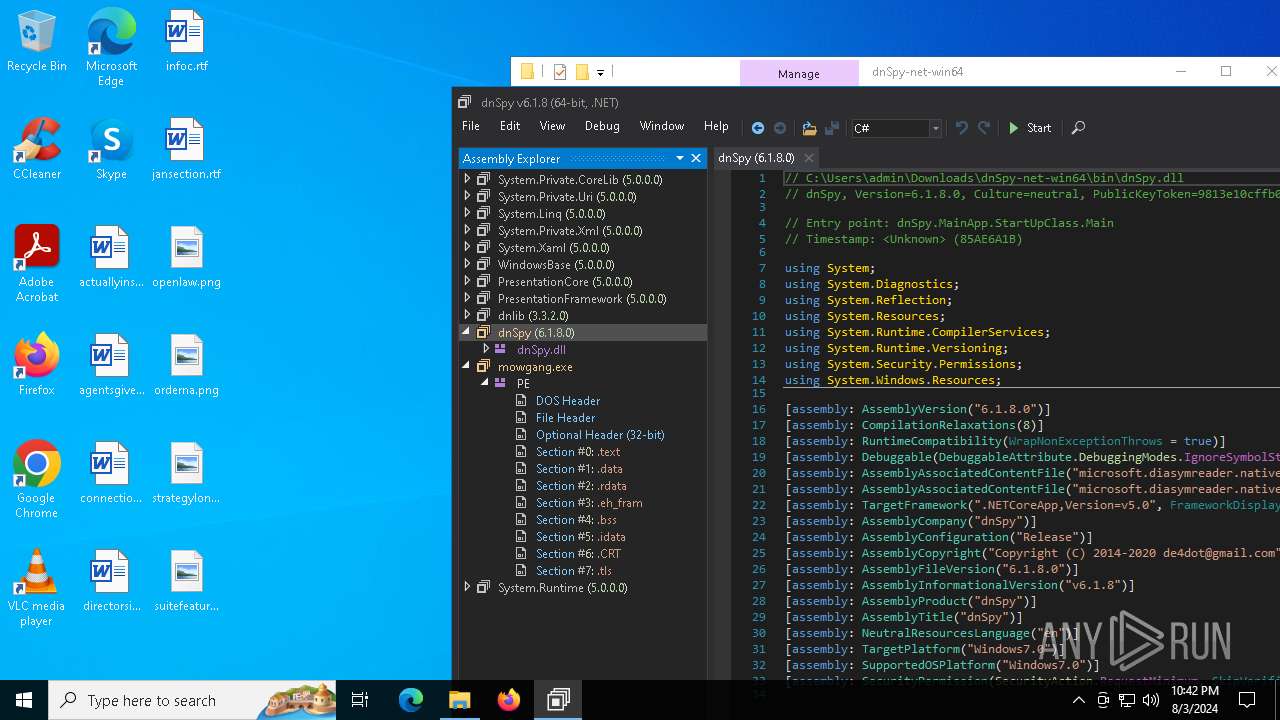Expand dnlib (3.3.2.0) node
The image size is (1280, 720).
[467, 316]
